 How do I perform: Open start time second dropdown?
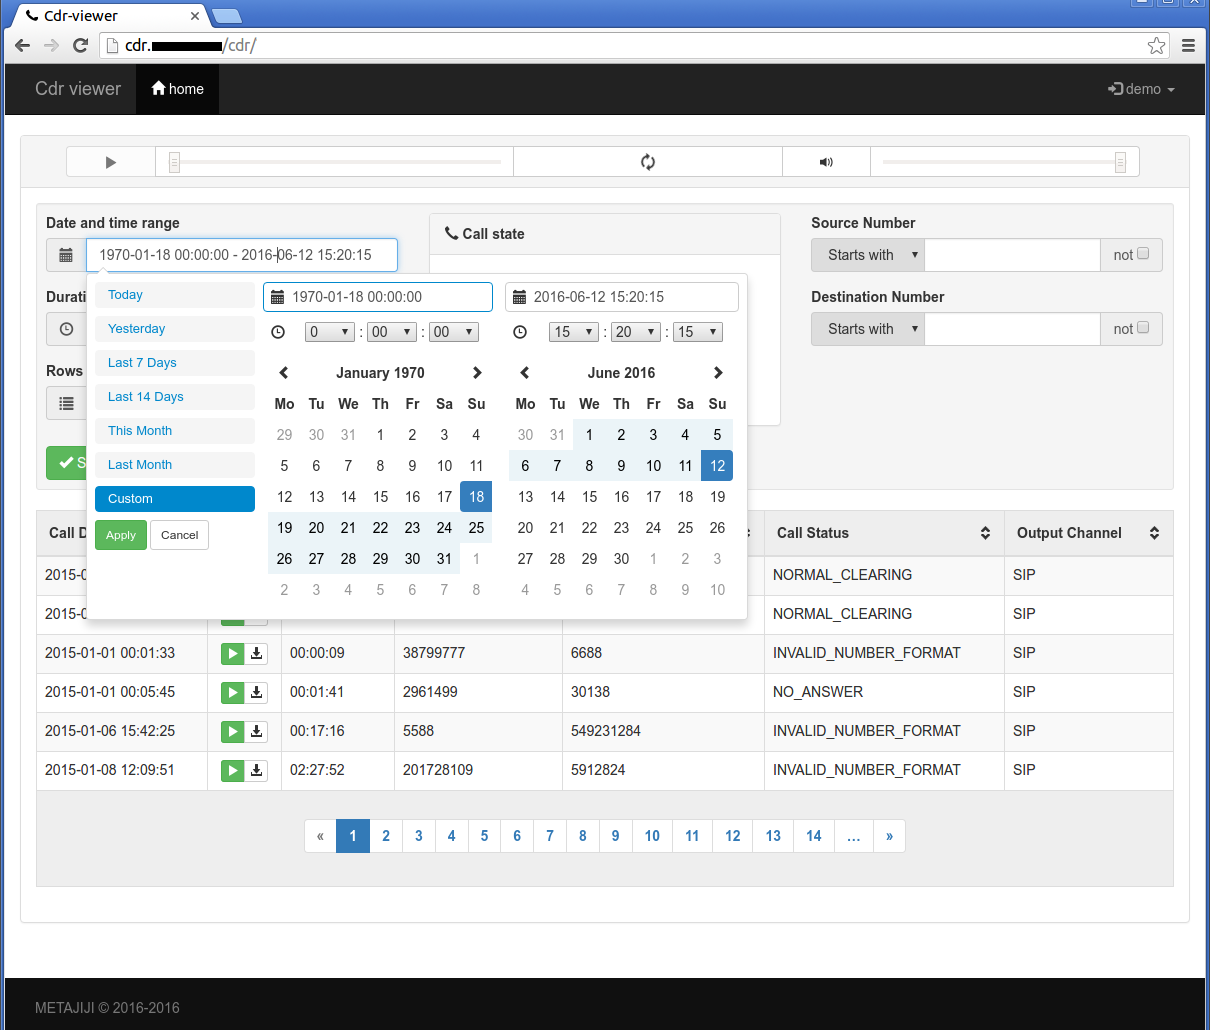tap(453, 332)
